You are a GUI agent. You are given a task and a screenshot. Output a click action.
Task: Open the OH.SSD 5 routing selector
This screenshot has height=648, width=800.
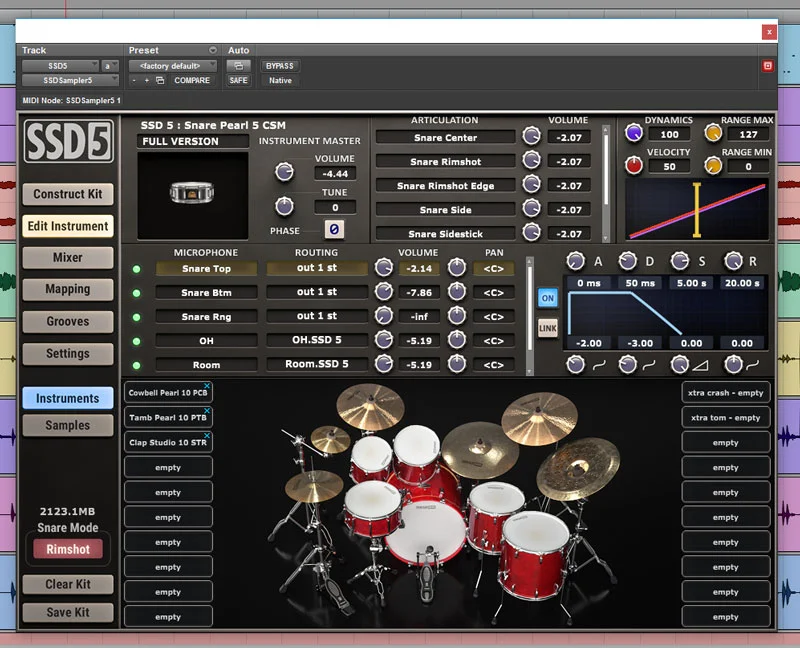pos(317,340)
